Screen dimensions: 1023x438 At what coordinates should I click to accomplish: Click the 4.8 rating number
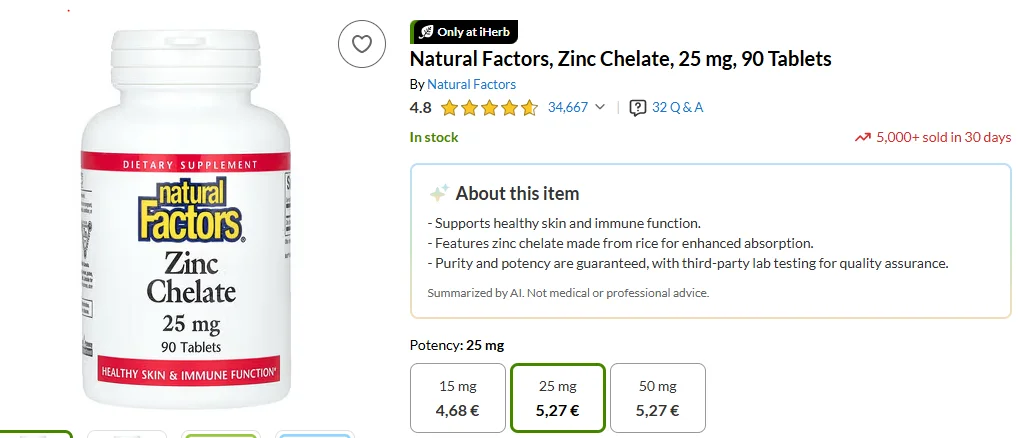point(421,108)
